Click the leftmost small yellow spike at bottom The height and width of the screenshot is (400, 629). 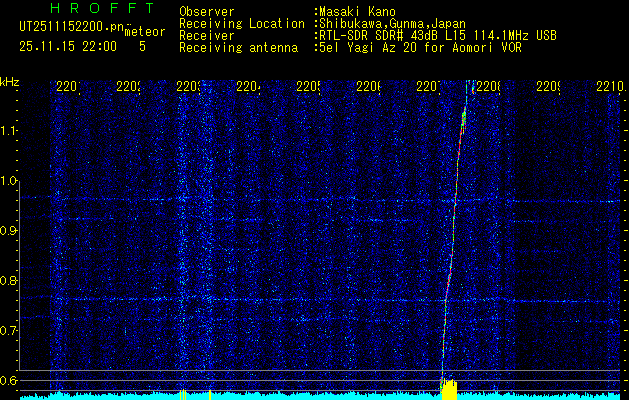[180, 394]
